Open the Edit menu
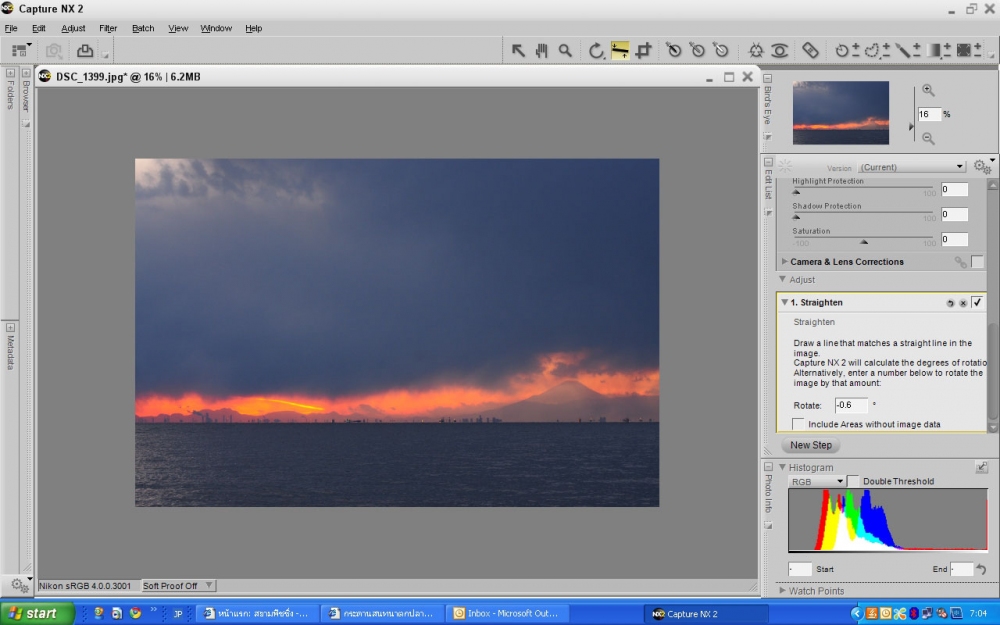The height and width of the screenshot is (625, 1000). tap(39, 28)
